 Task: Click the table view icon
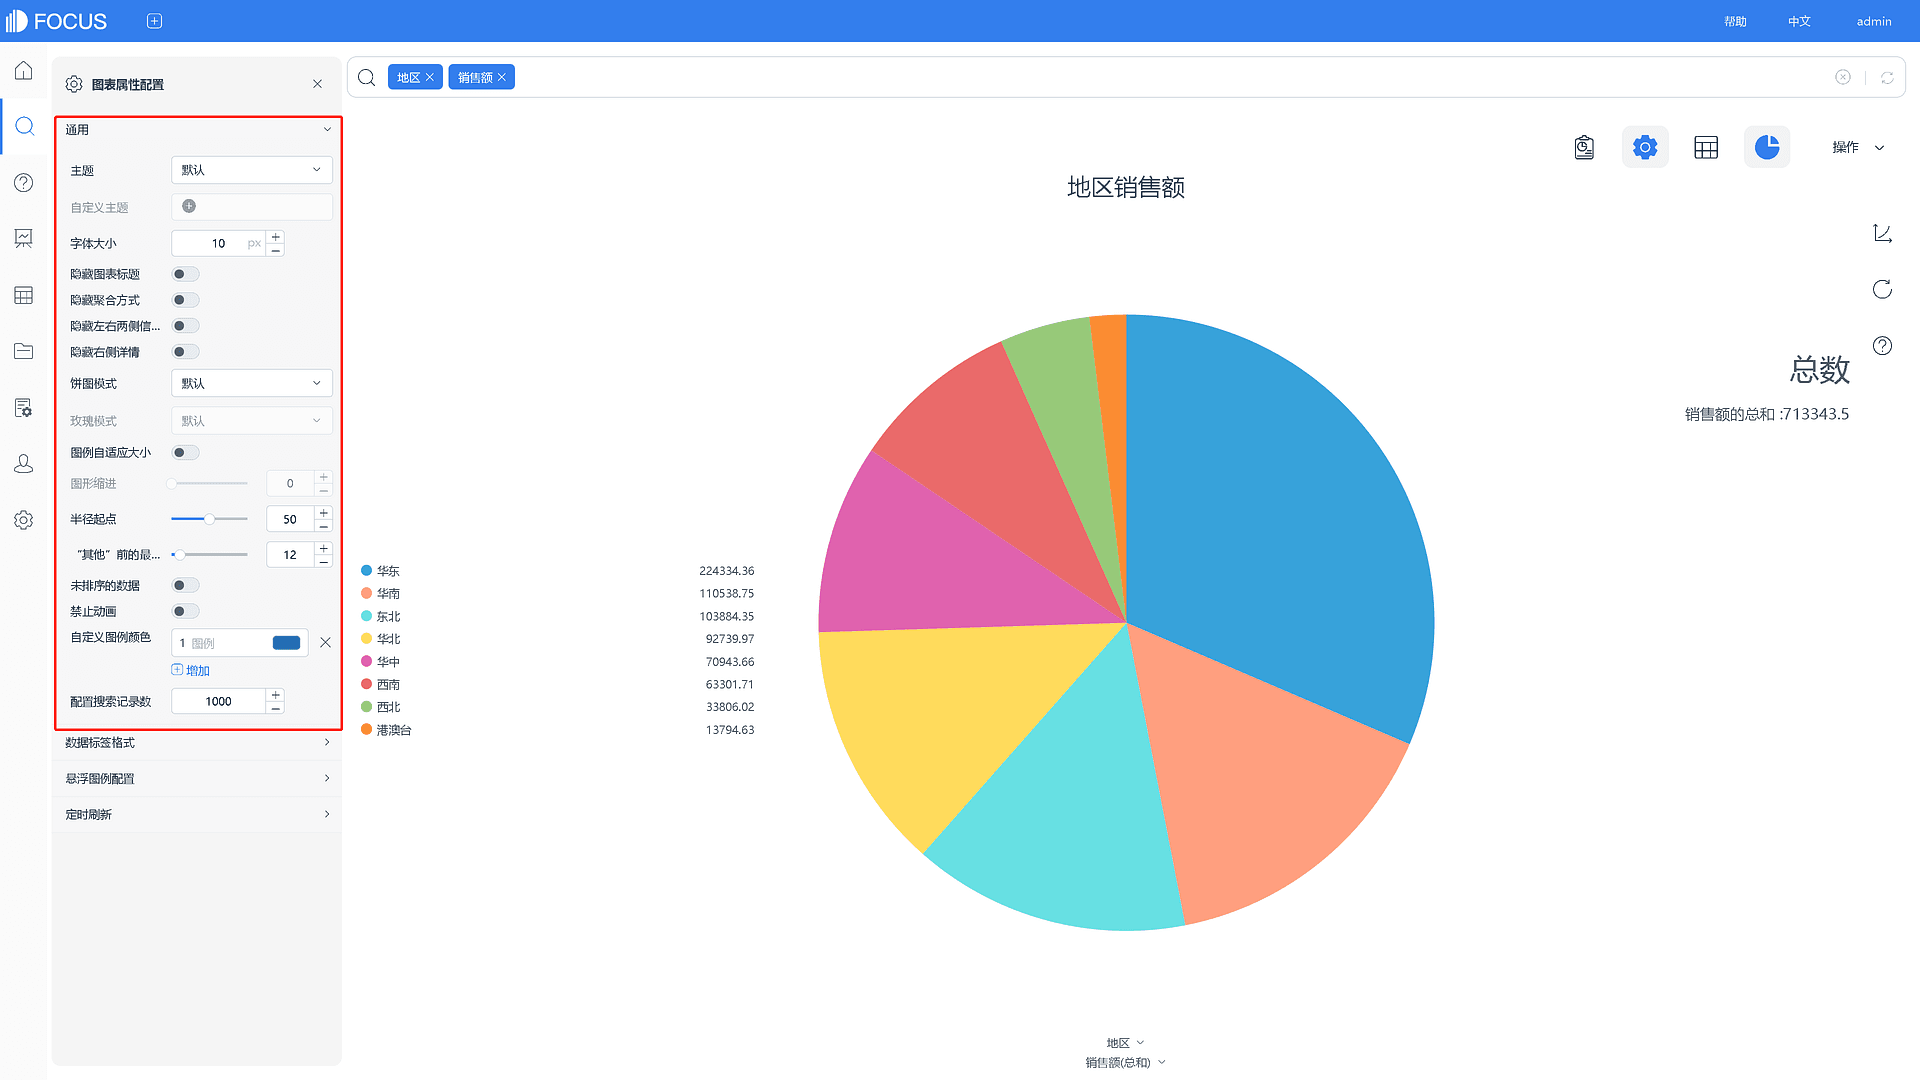click(x=1705, y=146)
